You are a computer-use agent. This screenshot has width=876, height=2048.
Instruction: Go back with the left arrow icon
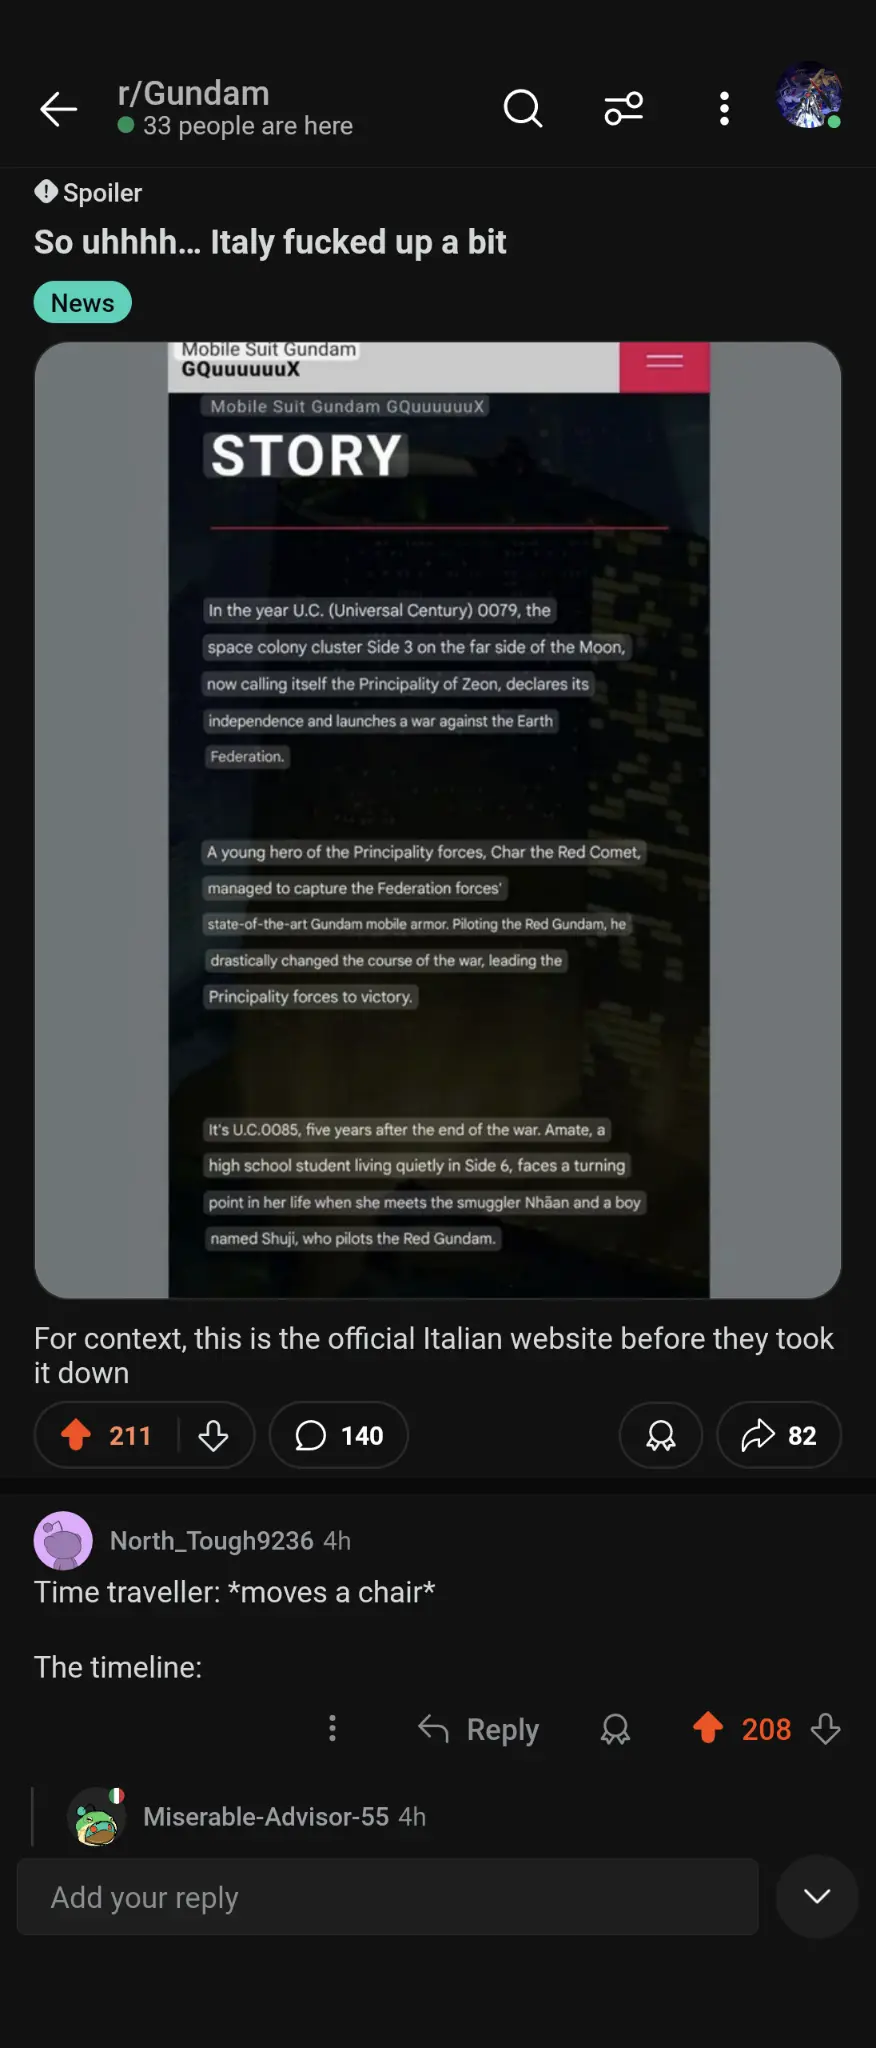[x=58, y=108]
